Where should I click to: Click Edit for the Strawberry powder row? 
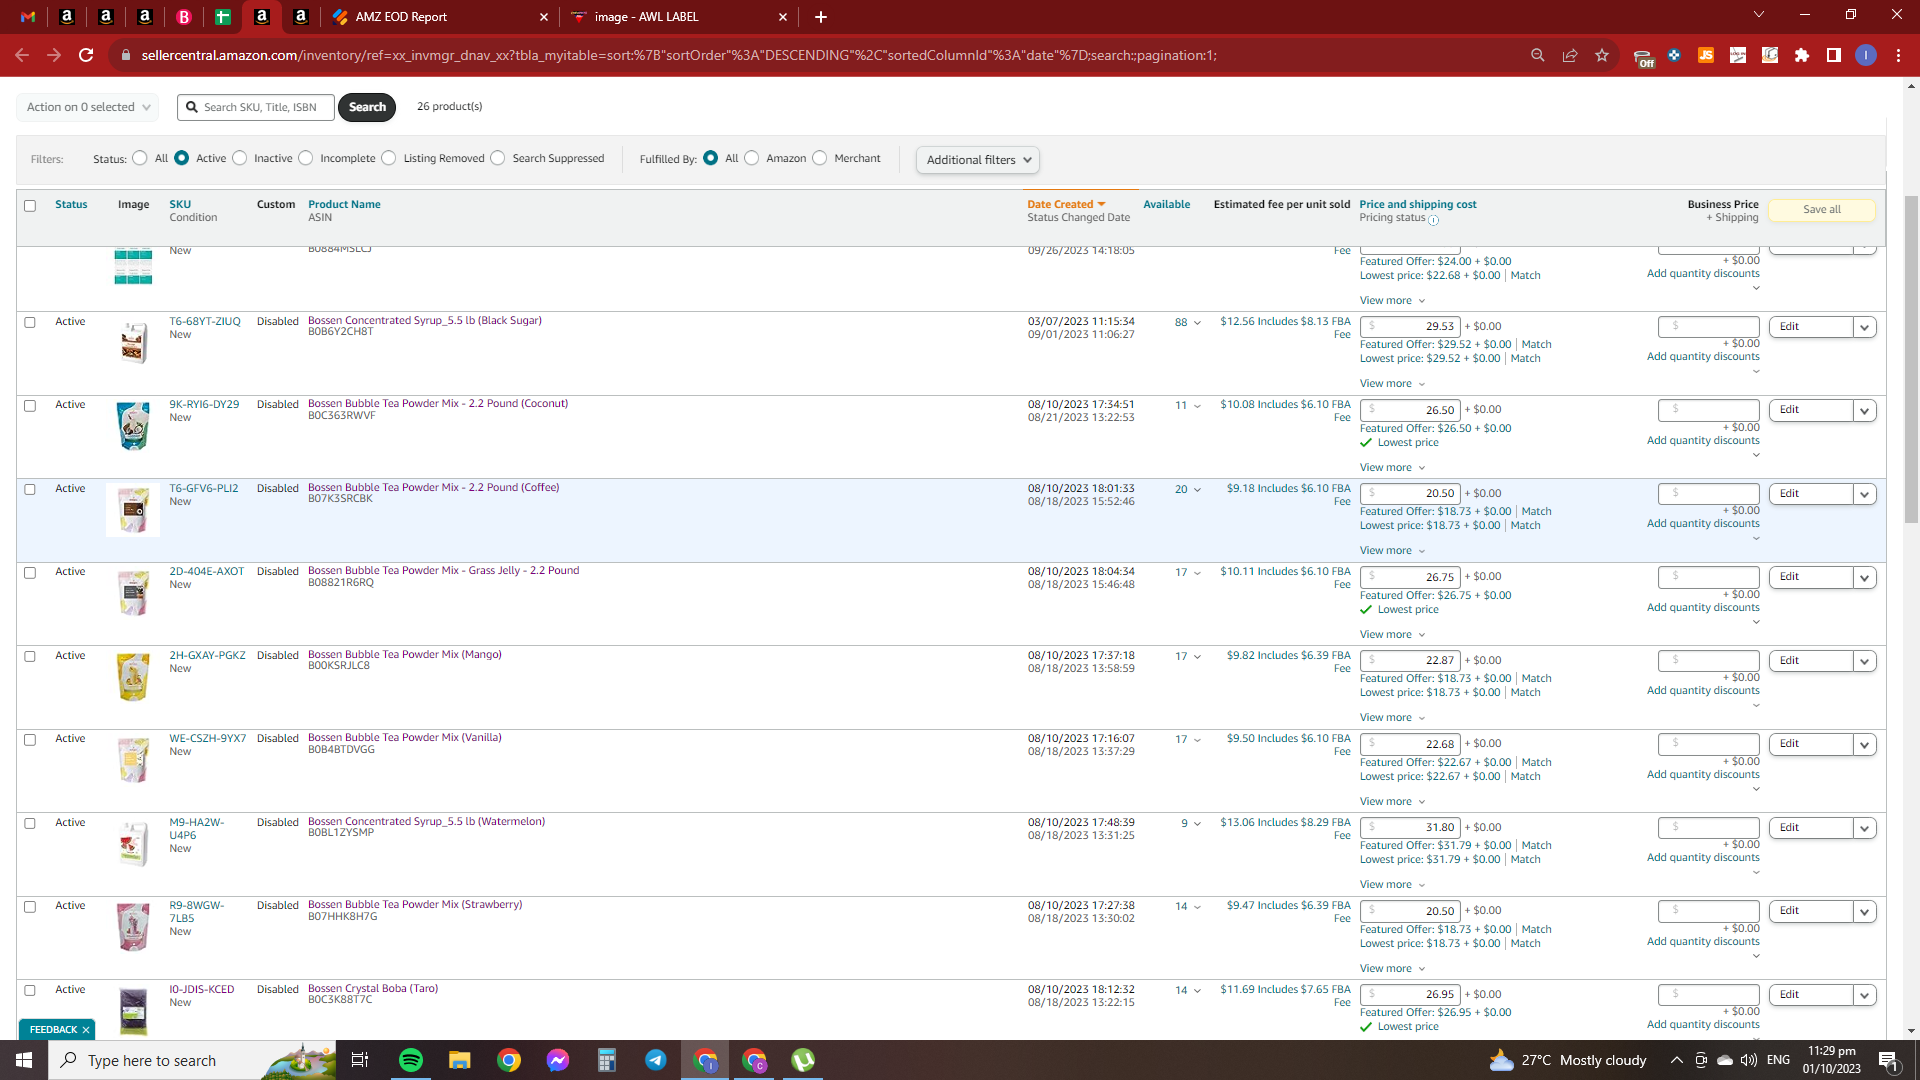[1811, 911]
